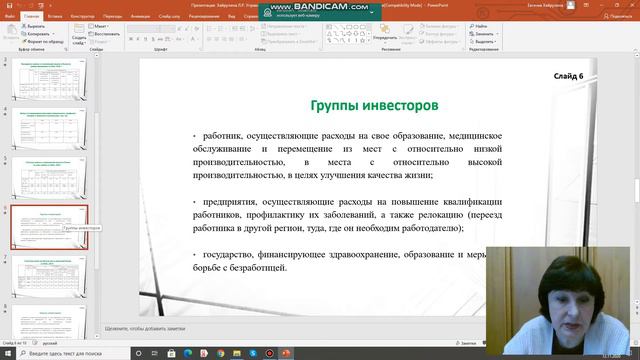
Task: Click the slide title Группы инвесторов
Action: click(x=374, y=105)
